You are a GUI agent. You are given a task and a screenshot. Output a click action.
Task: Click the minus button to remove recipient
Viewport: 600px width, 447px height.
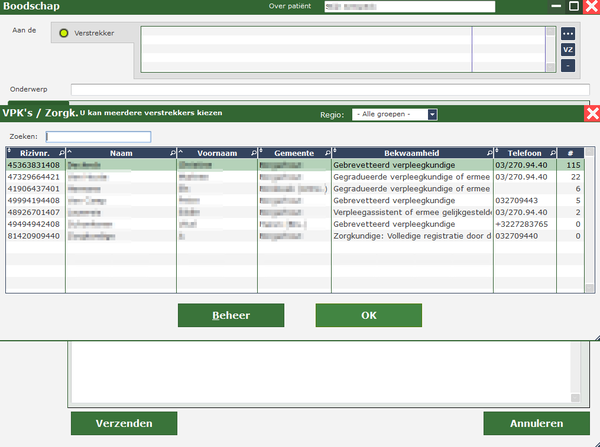pyautogui.click(x=568, y=65)
